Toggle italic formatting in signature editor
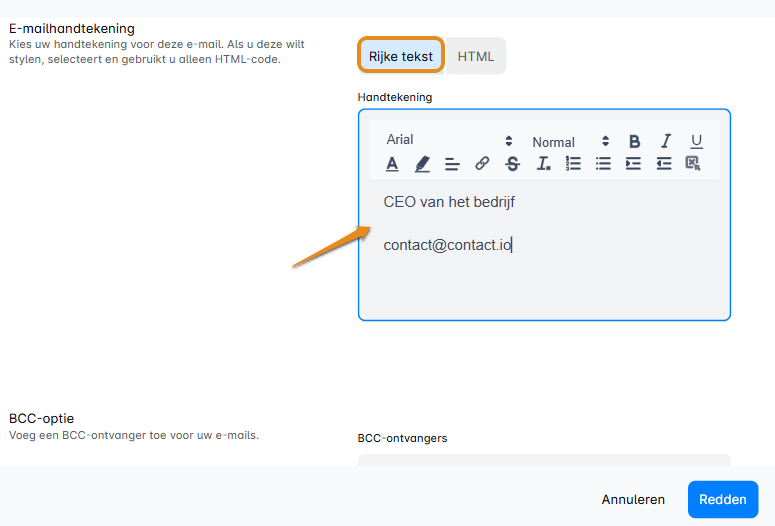Screen dimensions: 775x526 pyautogui.click(x=665, y=141)
